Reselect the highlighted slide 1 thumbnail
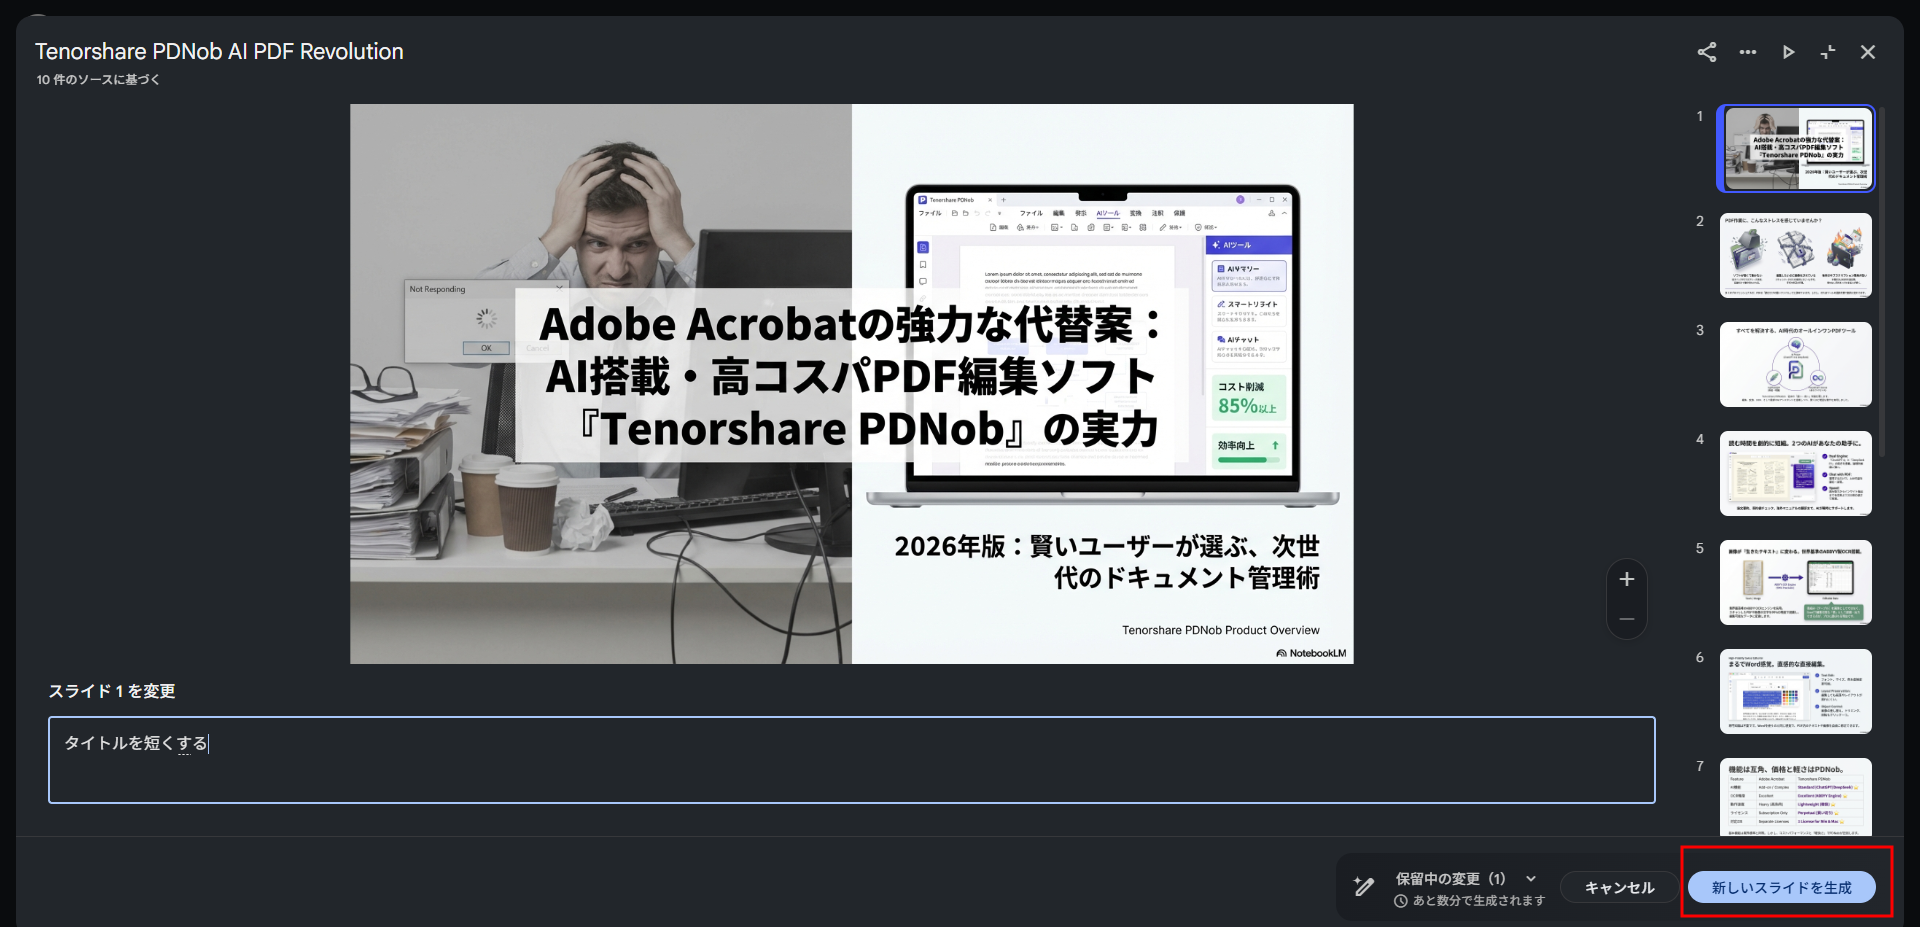 [x=1795, y=148]
